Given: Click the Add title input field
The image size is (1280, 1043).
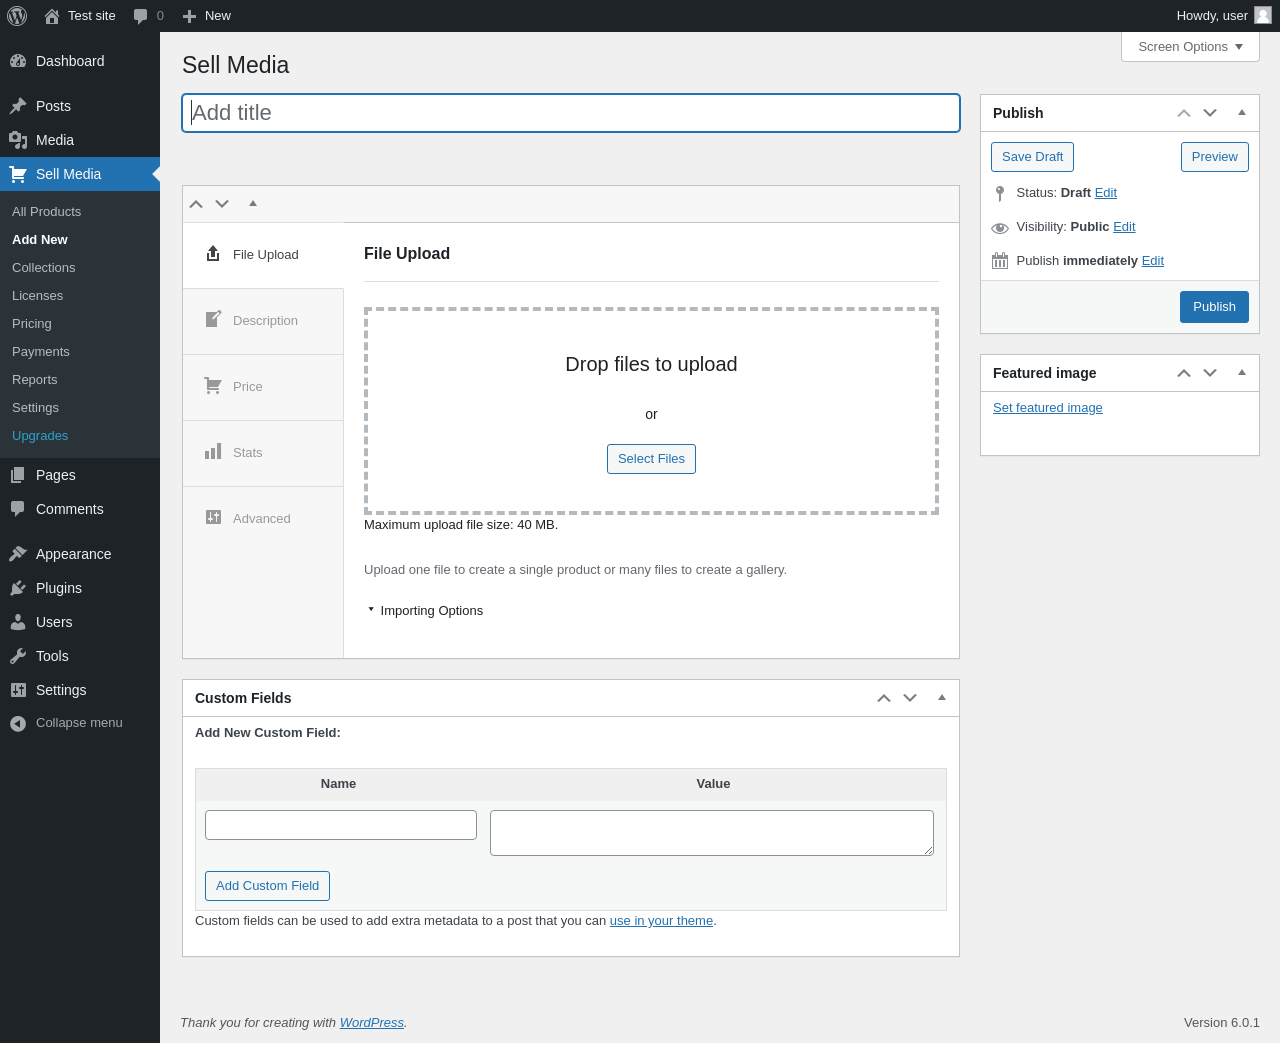Looking at the screenshot, I should 571,113.
